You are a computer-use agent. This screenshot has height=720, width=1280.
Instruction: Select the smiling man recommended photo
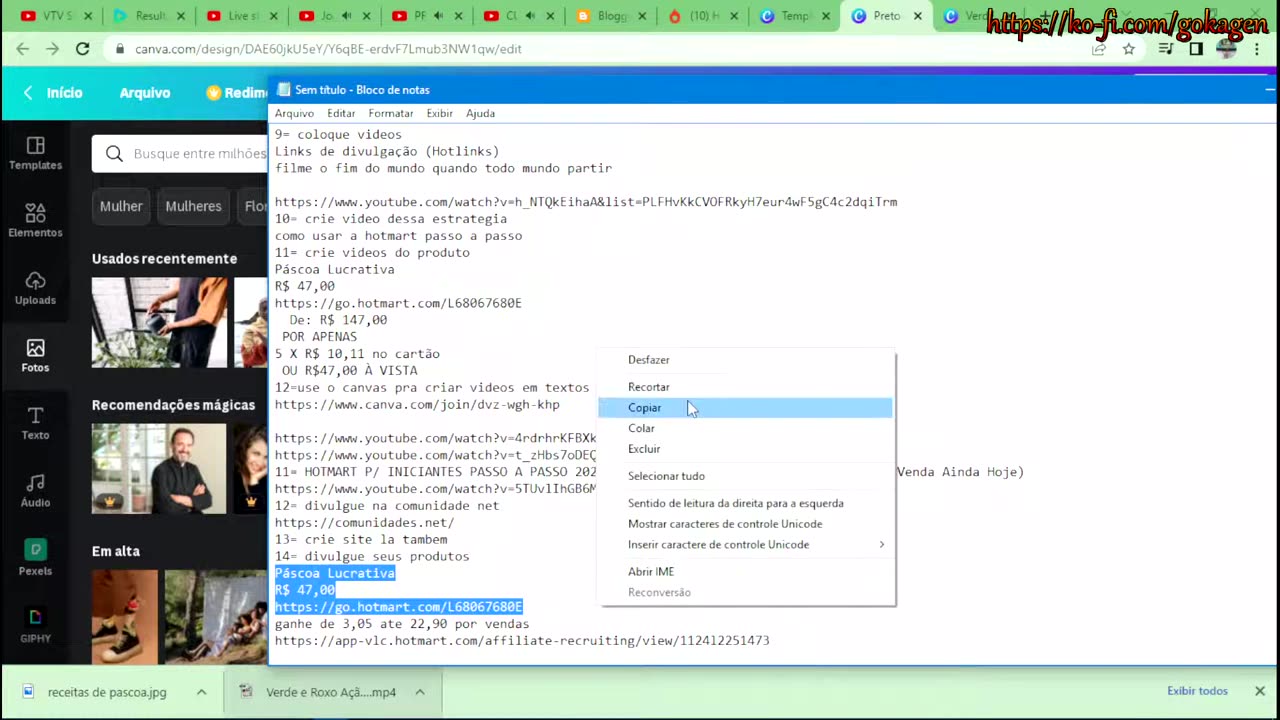point(159,468)
